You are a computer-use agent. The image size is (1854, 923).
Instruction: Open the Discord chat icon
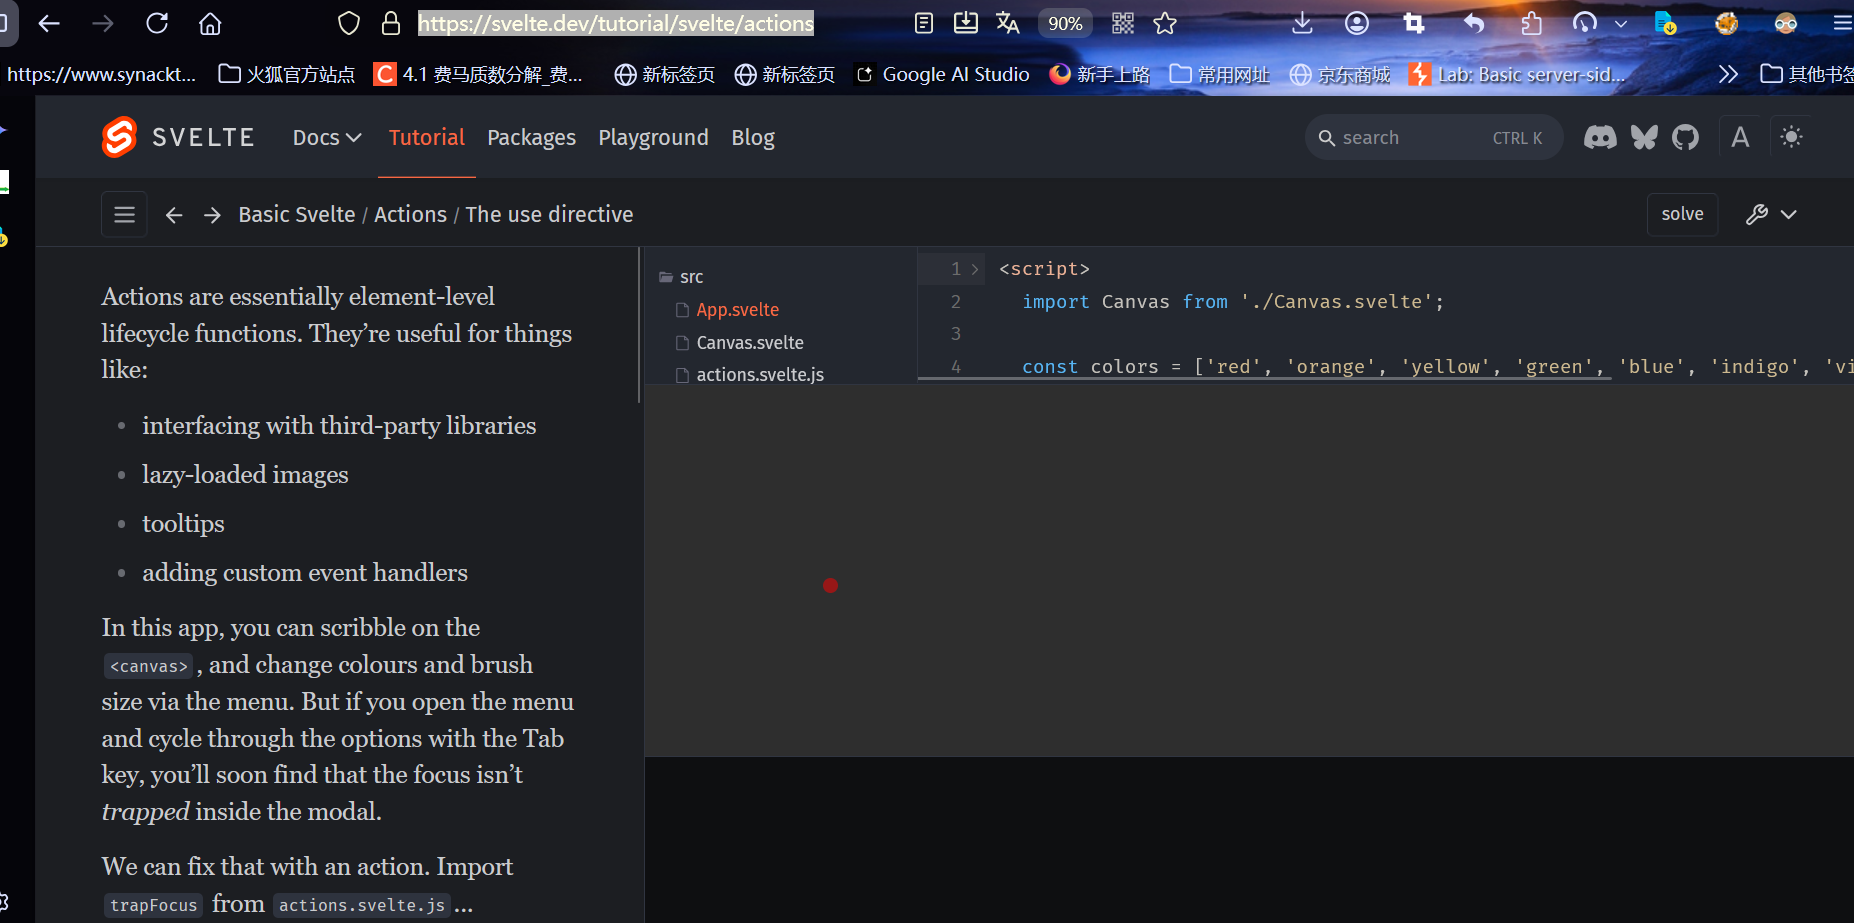click(x=1600, y=138)
